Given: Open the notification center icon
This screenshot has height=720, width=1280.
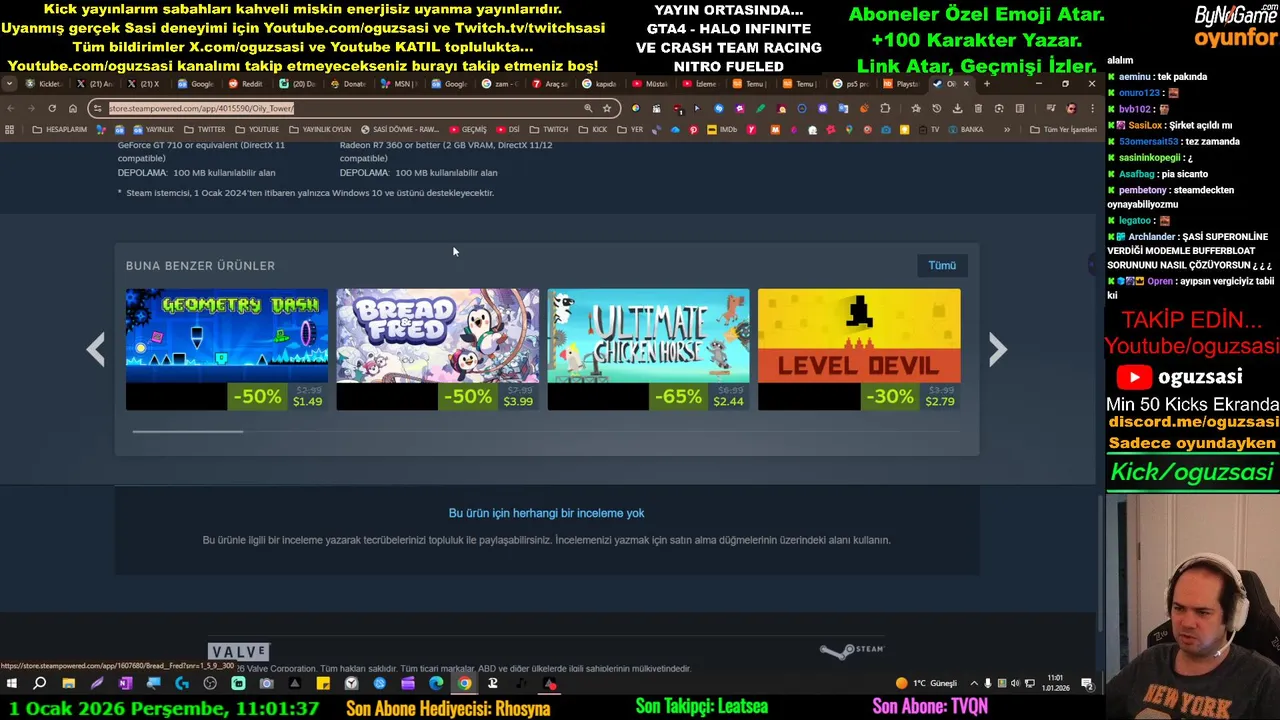Looking at the screenshot, I should (1087, 684).
